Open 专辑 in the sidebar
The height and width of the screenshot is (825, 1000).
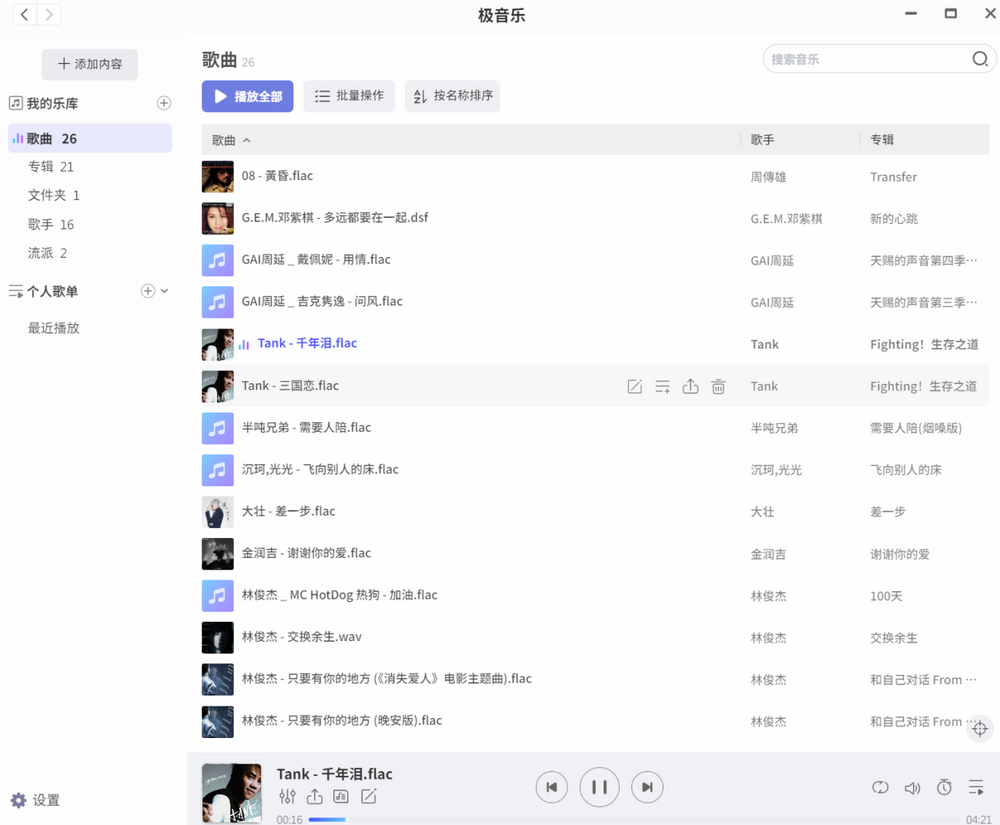point(50,167)
